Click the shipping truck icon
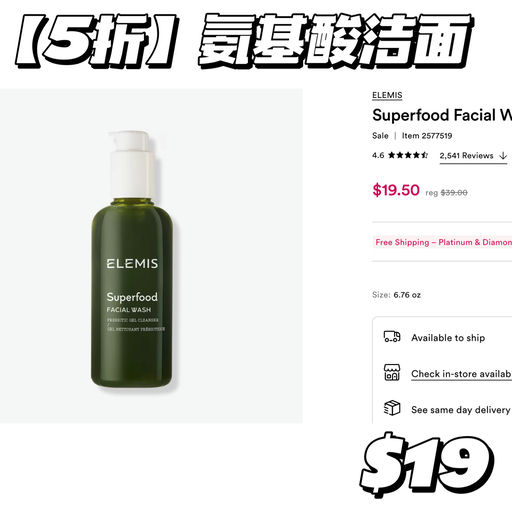The width and height of the screenshot is (512, 512). tap(392, 337)
